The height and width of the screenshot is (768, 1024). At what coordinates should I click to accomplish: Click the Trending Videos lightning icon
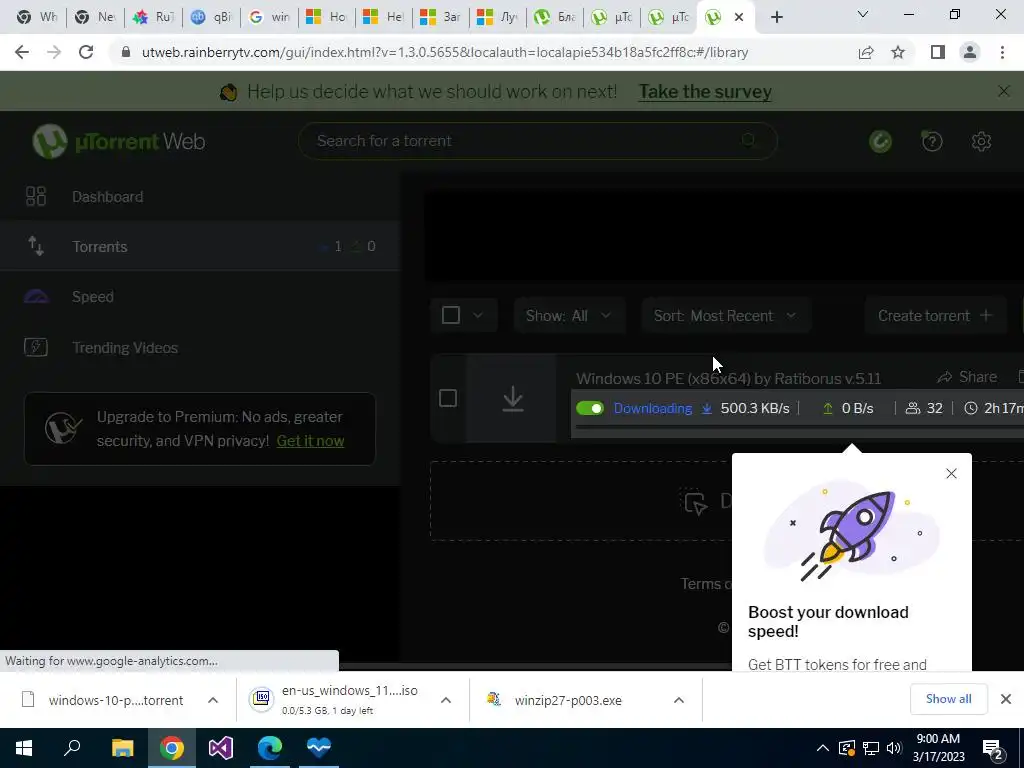pyautogui.click(x=36, y=347)
